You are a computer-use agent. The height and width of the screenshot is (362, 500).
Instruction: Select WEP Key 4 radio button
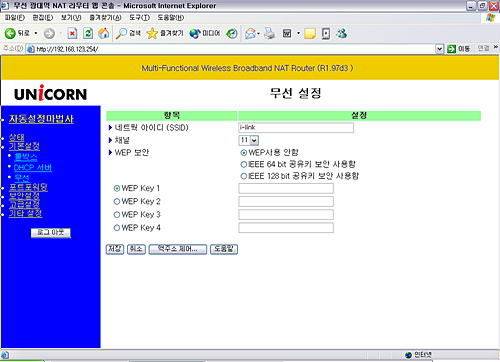117,228
